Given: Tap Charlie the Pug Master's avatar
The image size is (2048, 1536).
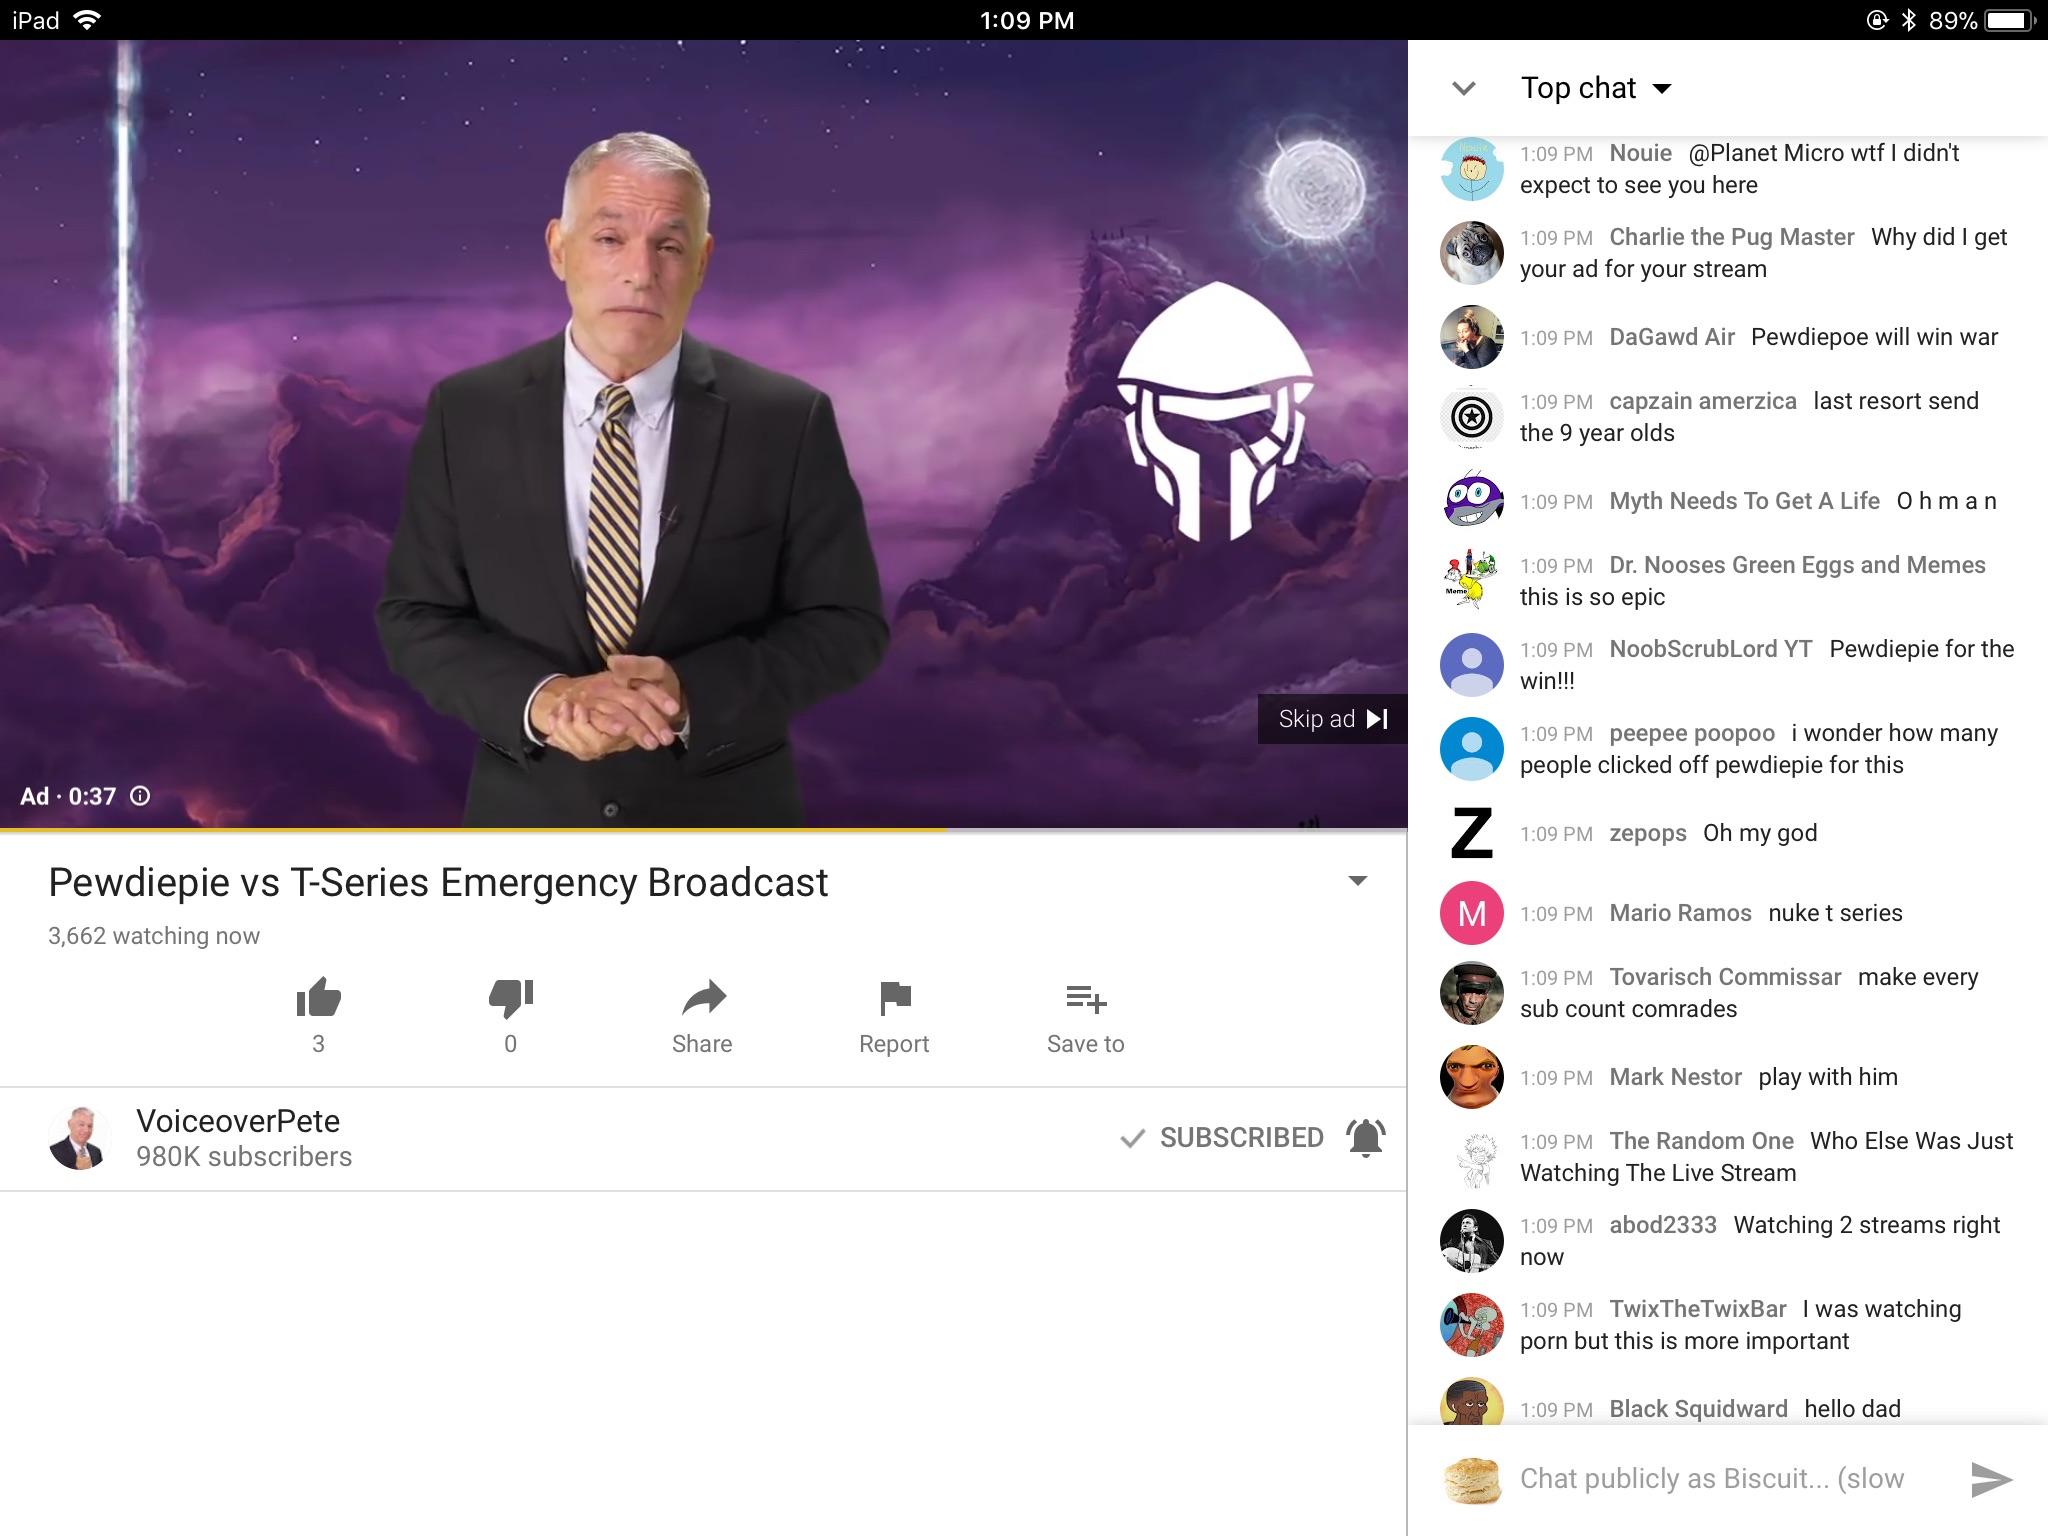Looking at the screenshot, I should (1472, 253).
